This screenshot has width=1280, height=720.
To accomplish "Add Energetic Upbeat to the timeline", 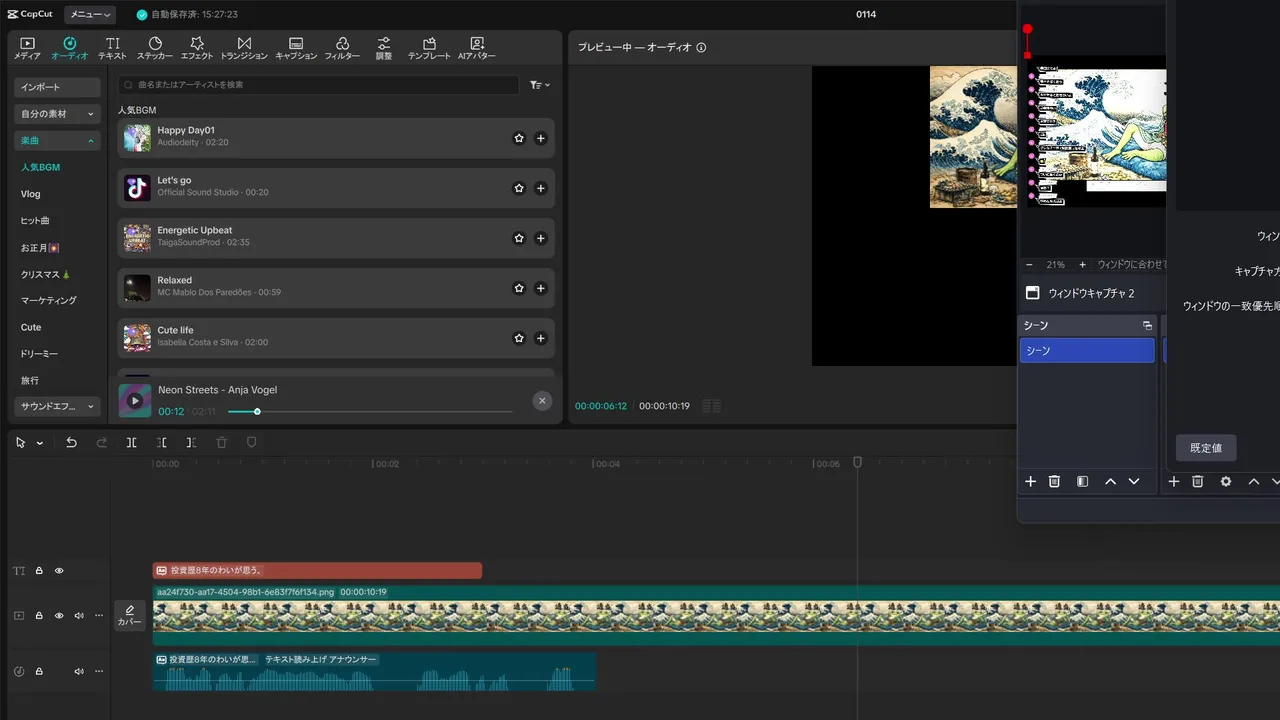I will click(541, 238).
